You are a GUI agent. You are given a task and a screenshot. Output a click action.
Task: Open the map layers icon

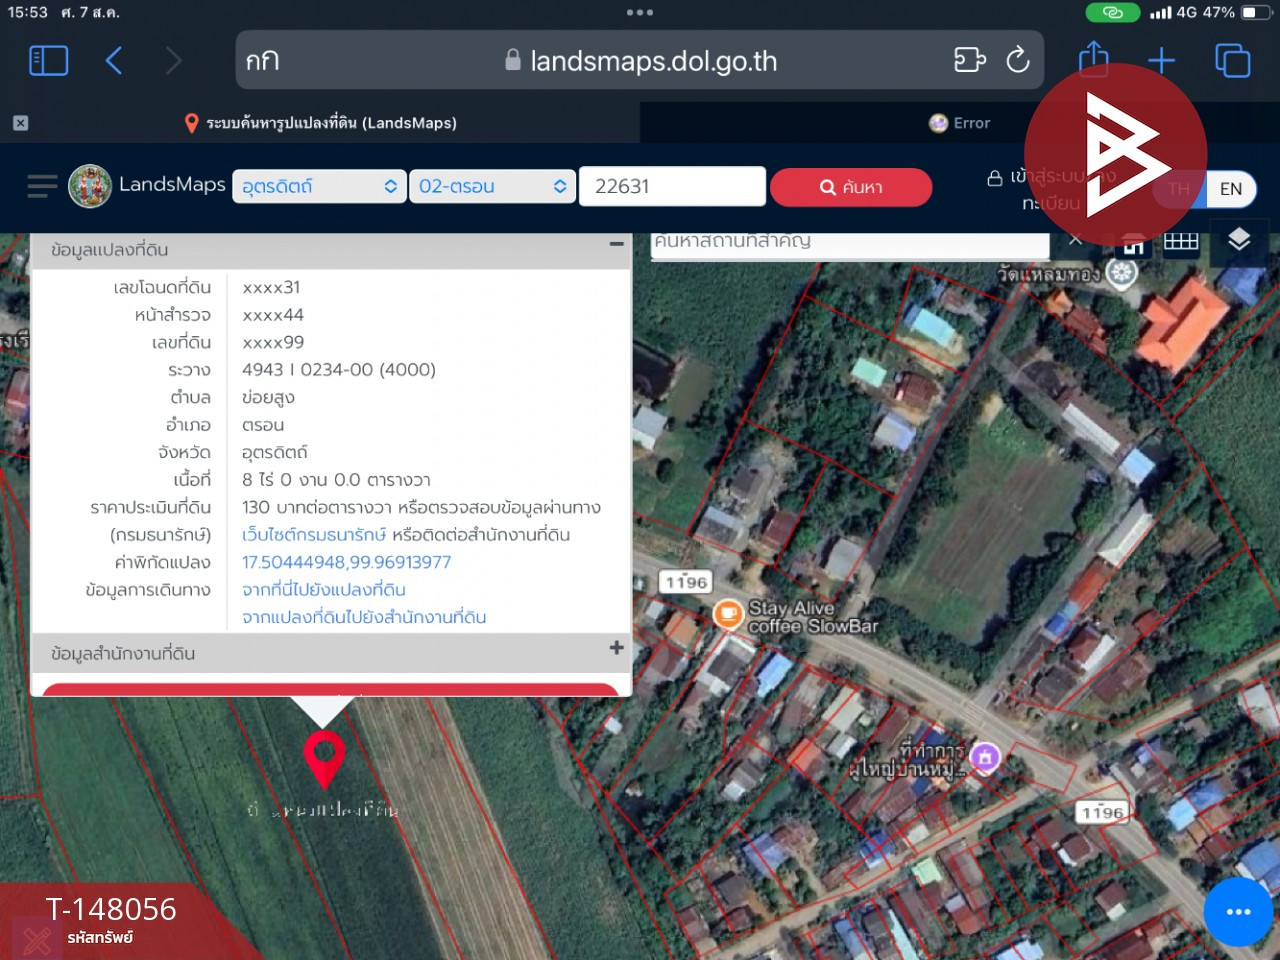1239,240
